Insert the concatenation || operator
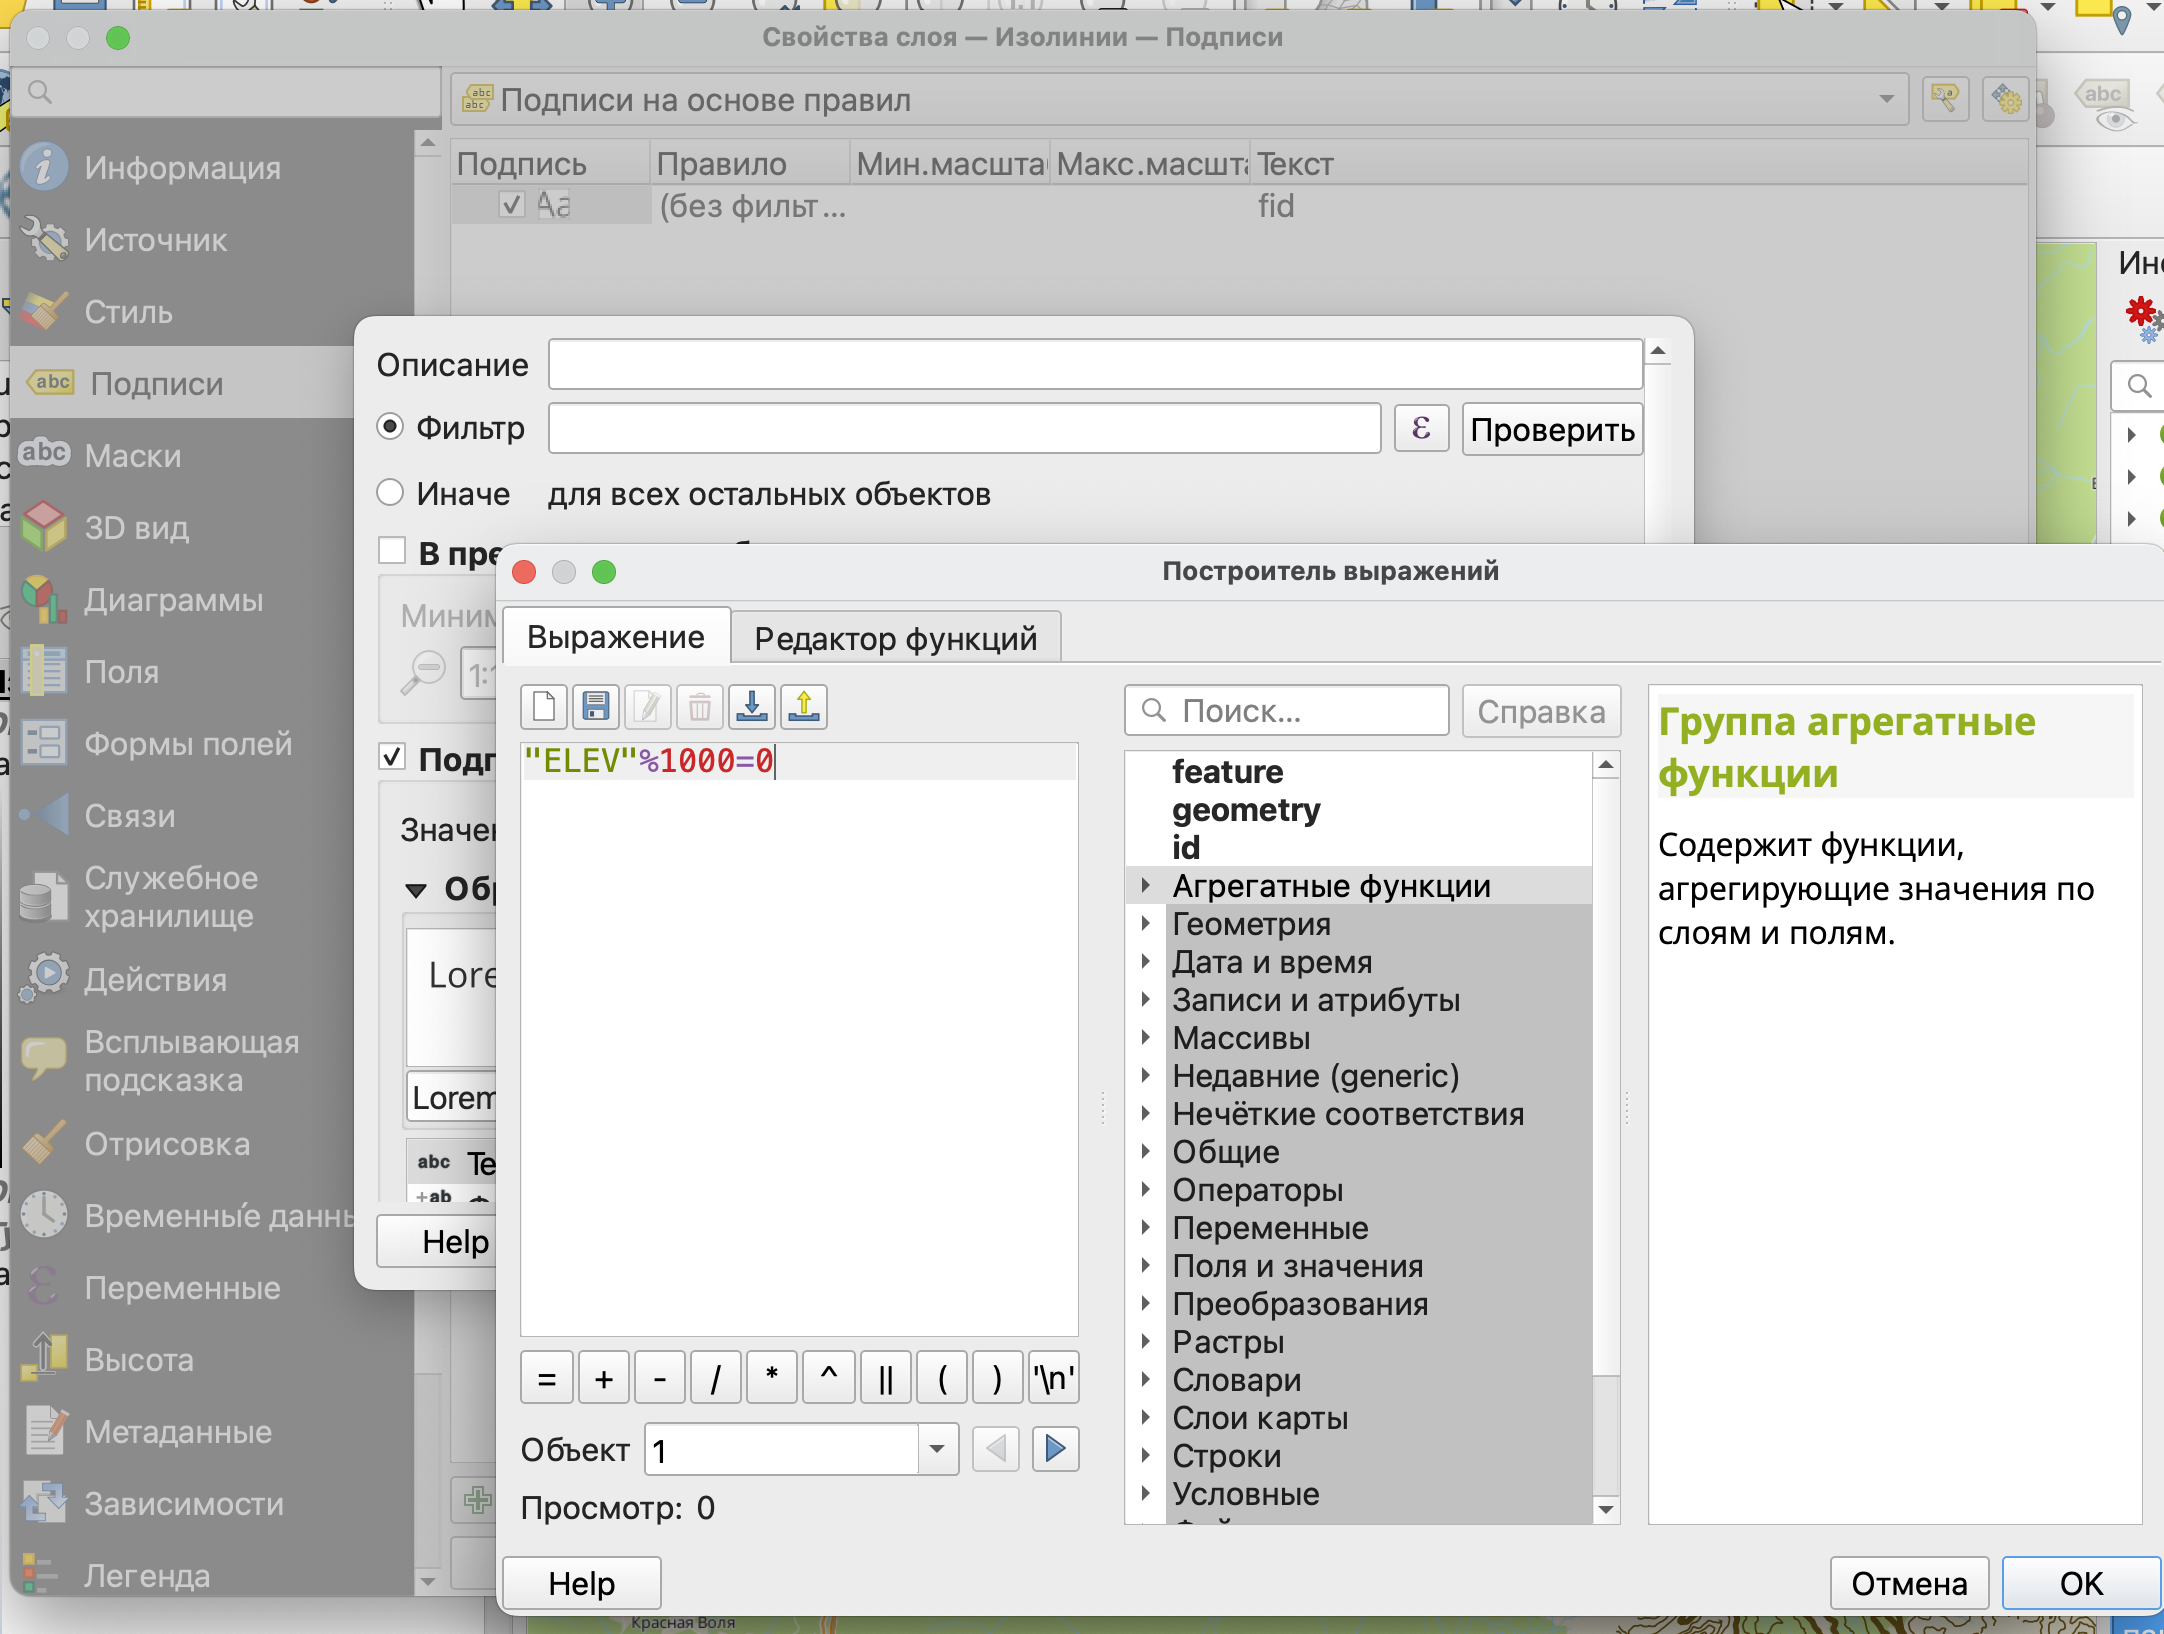Screen dimensions: 2164x1634 click(x=885, y=1379)
